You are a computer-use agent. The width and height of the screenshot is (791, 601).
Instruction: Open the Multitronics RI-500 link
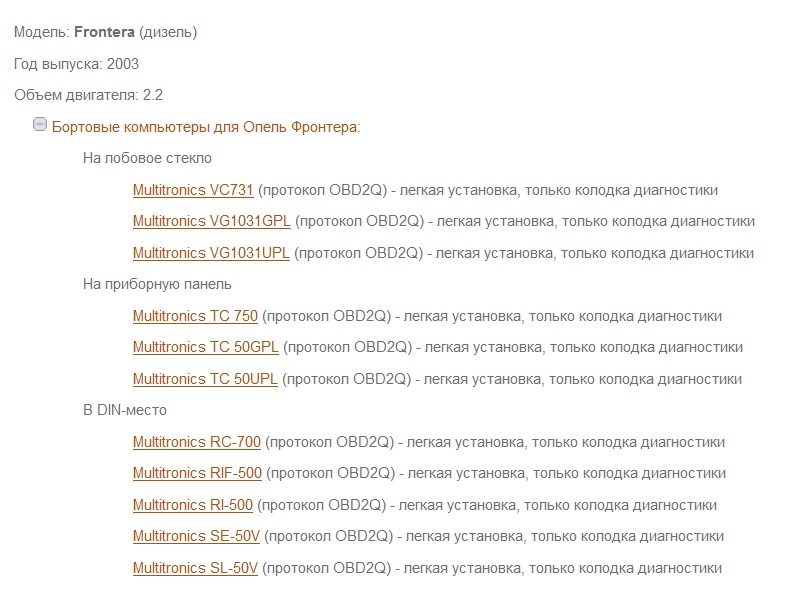[x=193, y=505]
